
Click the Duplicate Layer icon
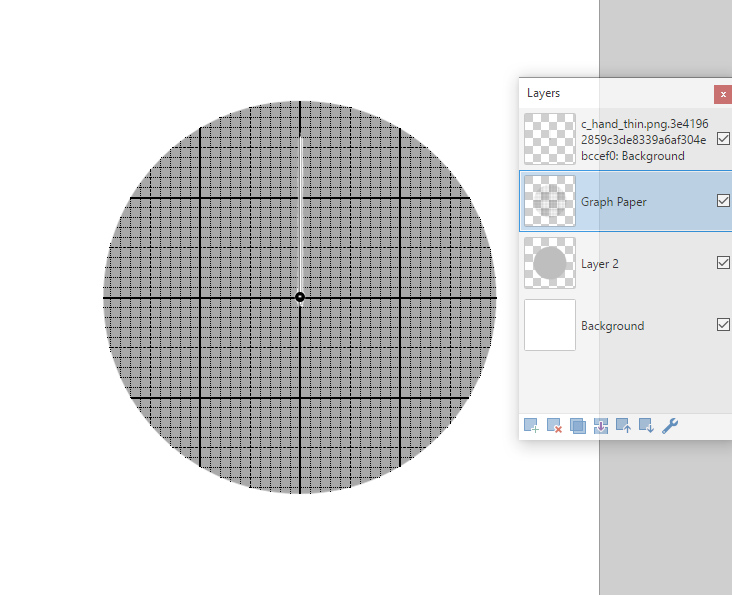tap(577, 426)
